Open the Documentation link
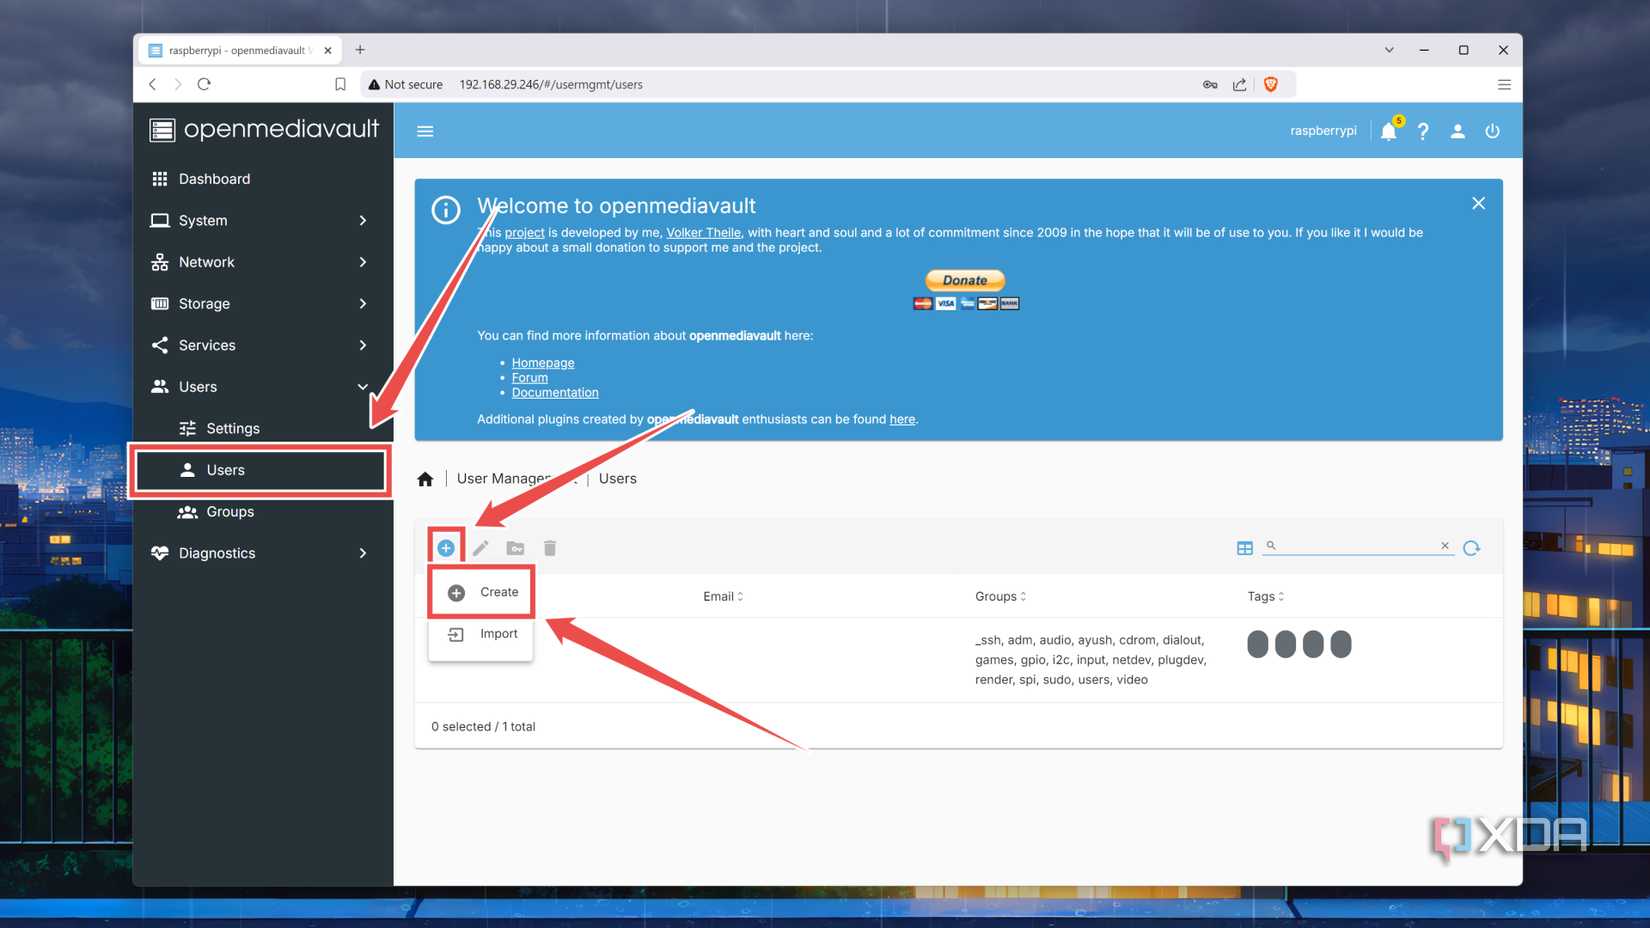Viewport: 1650px width, 928px height. coord(555,393)
